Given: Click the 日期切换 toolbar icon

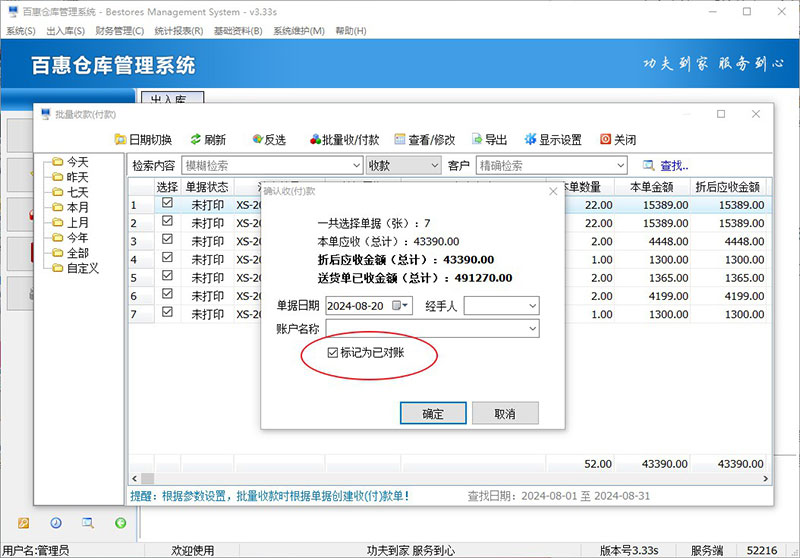Looking at the screenshot, I should pyautogui.click(x=120, y=139).
